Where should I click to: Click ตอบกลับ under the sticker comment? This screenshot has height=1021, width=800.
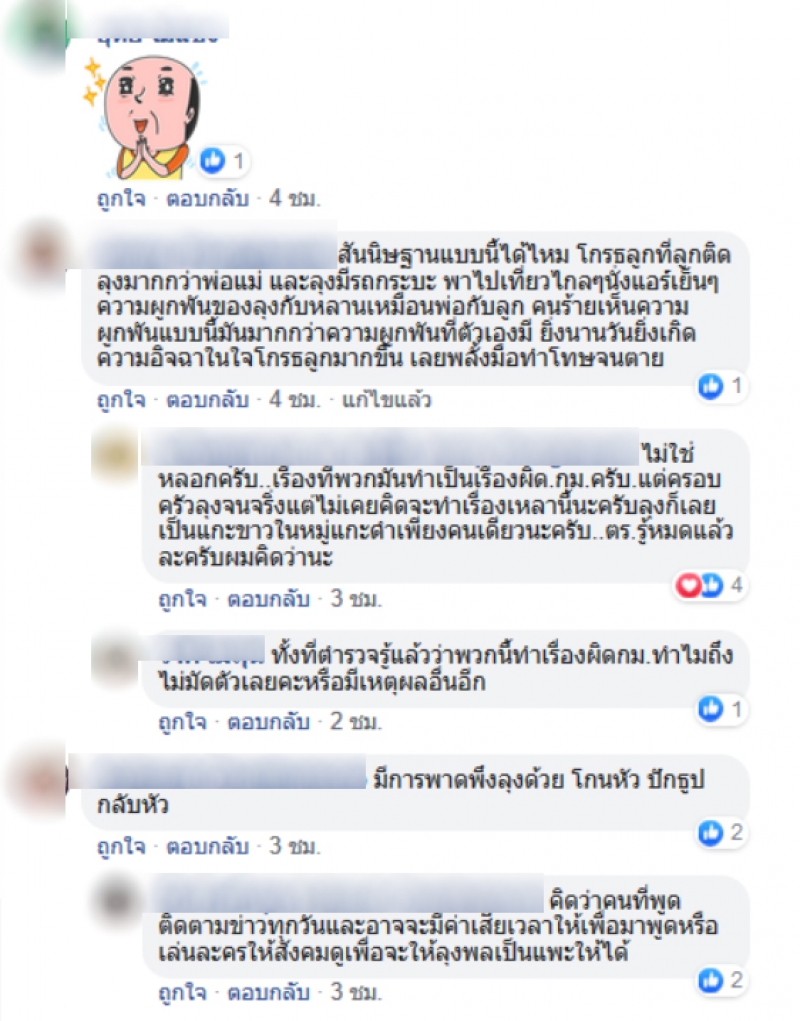(208, 198)
